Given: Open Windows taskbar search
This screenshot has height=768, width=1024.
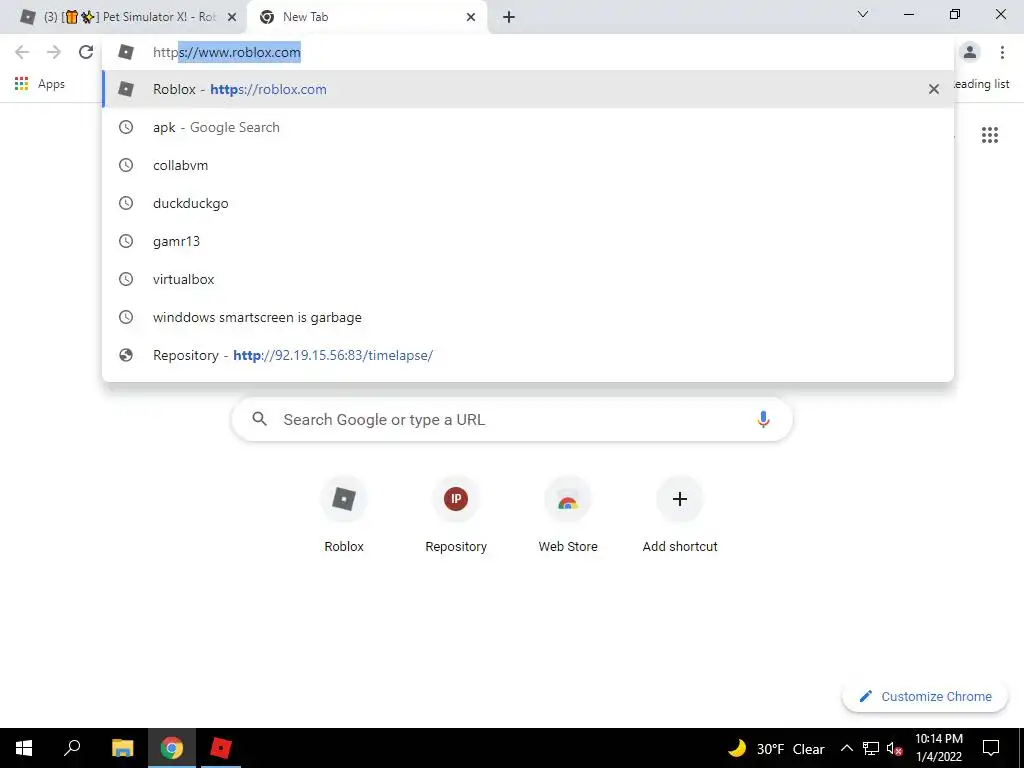Looking at the screenshot, I should [x=72, y=748].
